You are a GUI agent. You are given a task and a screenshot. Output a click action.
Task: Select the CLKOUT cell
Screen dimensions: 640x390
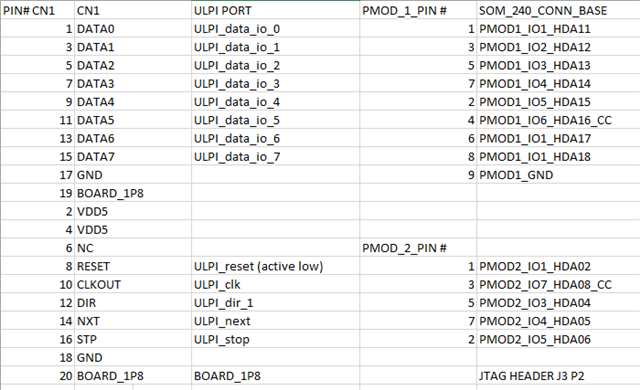(x=133, y=285)
